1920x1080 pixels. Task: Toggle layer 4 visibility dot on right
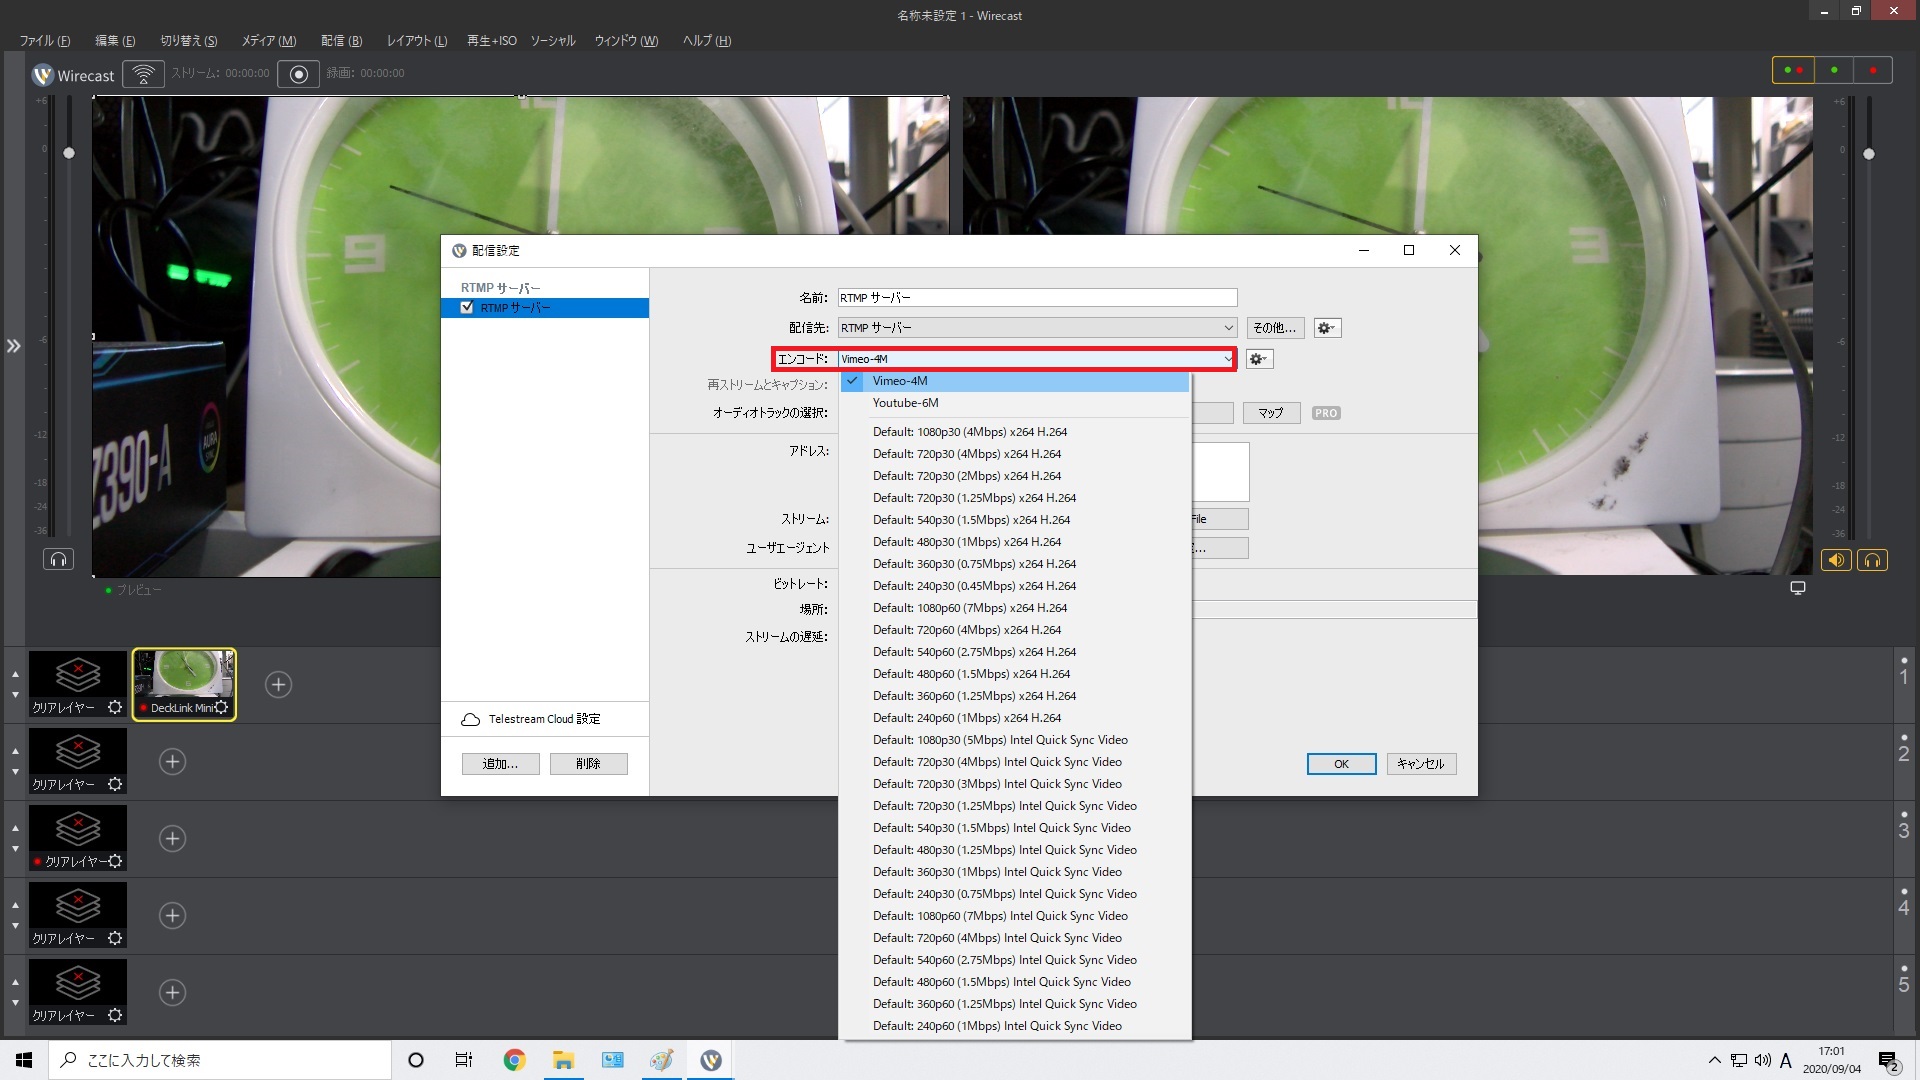pyautogui.click(x=1904, y=892)
